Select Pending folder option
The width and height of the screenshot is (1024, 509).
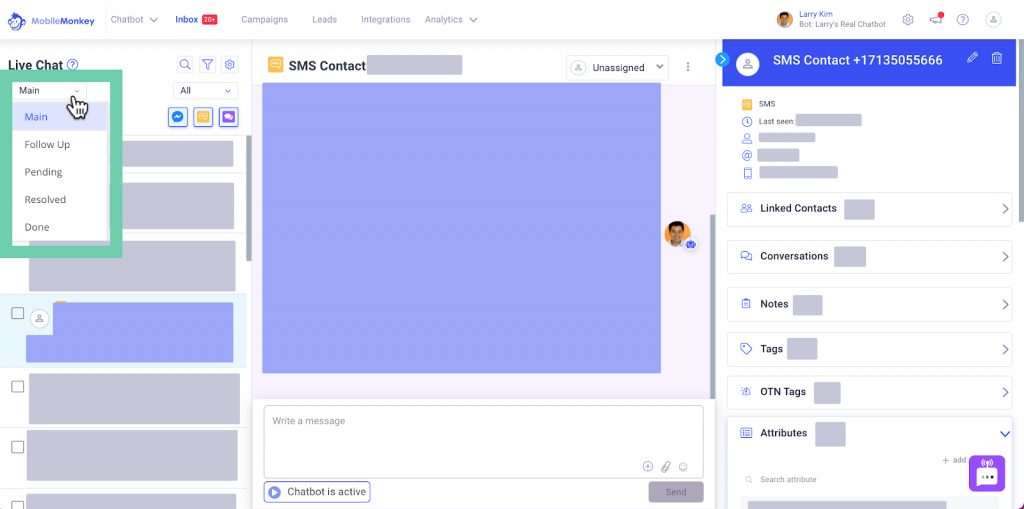(x=59, y=172)
